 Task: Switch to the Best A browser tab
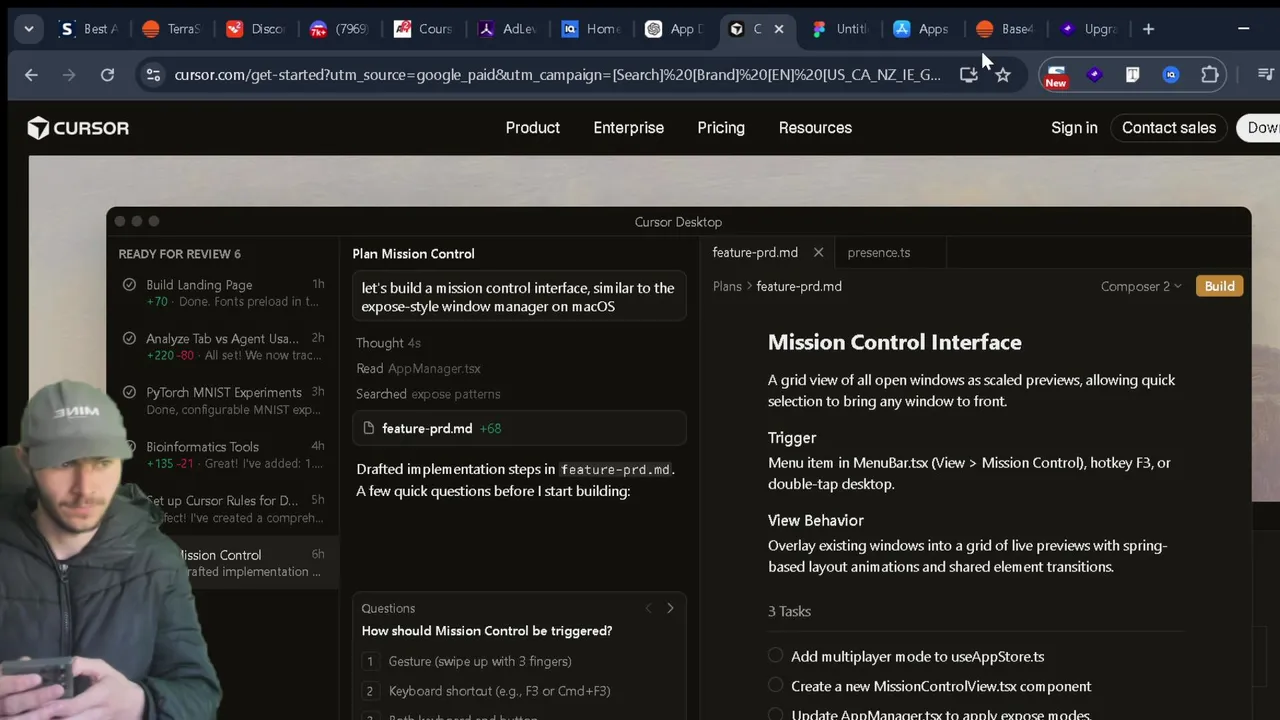click(x=88, y=29)
